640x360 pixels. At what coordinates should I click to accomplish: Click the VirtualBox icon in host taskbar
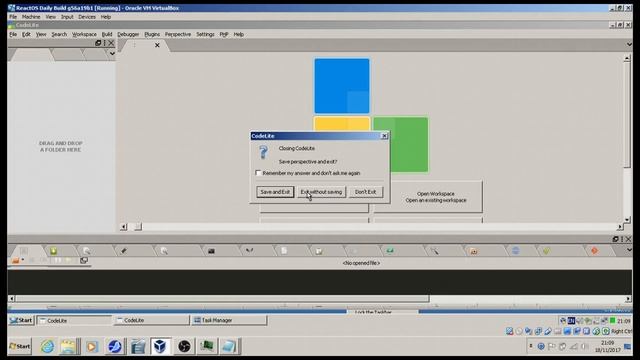coord(160,347)
